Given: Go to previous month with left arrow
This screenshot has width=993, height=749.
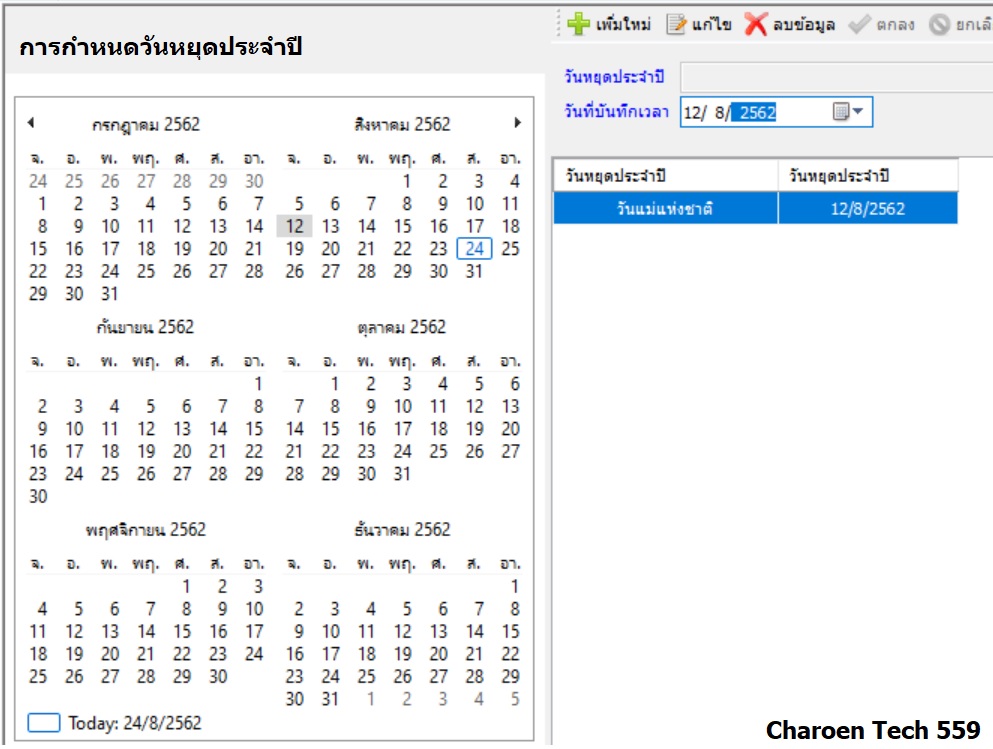Looking at the screenshot, I should (x=31, y=123).
